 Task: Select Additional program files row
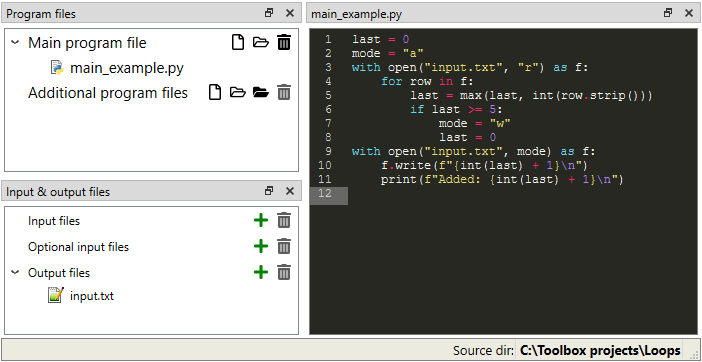pos(108,93)
